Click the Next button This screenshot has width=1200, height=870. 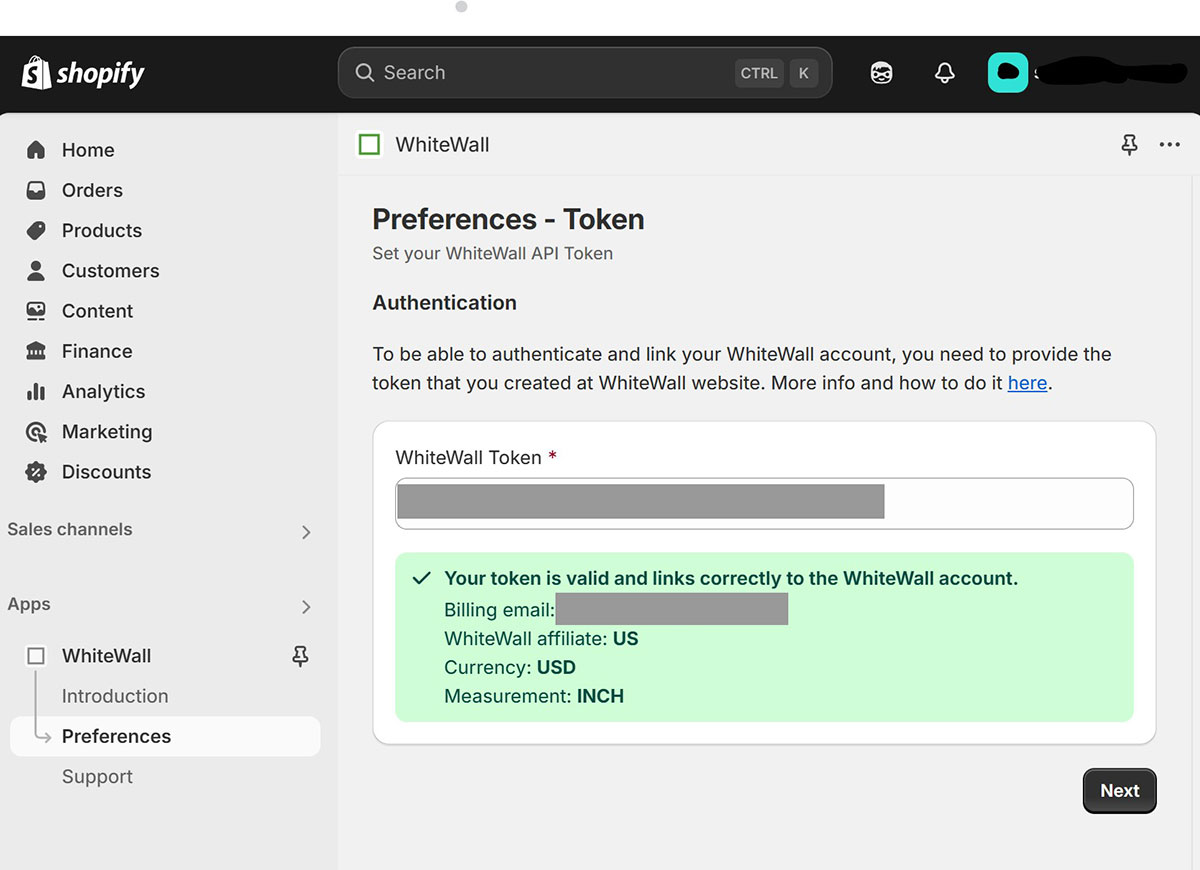pyautogui.click(x=1119, y=791)
